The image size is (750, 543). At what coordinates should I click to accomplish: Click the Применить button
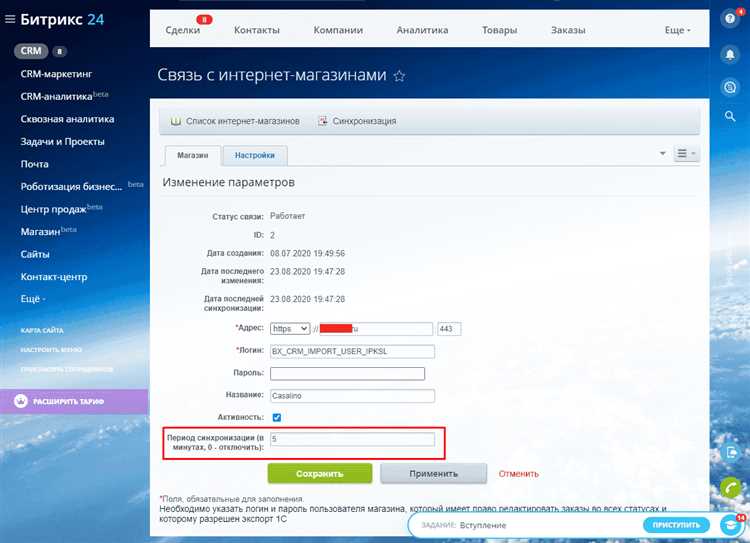coord(433,474)
